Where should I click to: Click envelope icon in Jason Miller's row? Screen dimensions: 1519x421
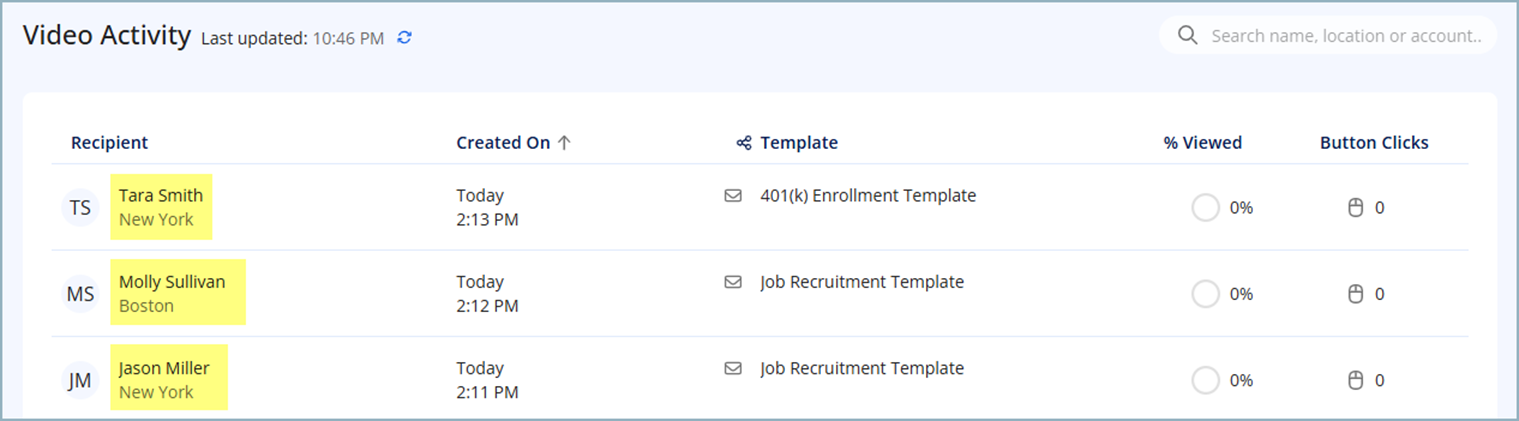pyautogui.click(x=733, y=368)
